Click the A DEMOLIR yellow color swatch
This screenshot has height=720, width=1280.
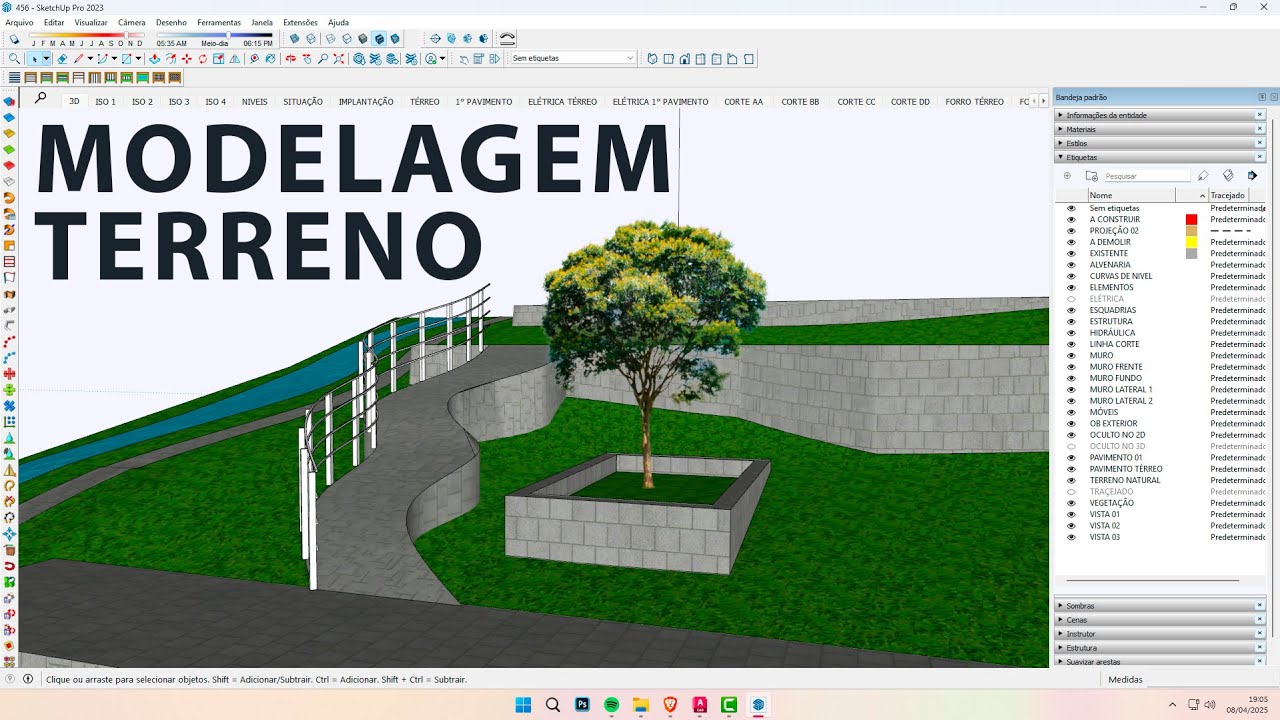point(1191,242)
